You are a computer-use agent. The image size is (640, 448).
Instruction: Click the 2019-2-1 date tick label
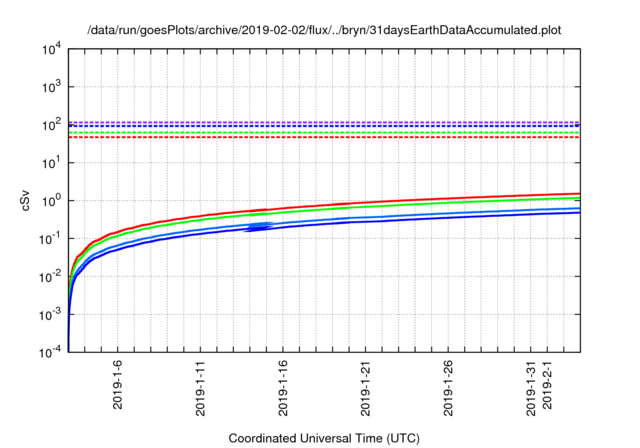click(x=547, y=385)
